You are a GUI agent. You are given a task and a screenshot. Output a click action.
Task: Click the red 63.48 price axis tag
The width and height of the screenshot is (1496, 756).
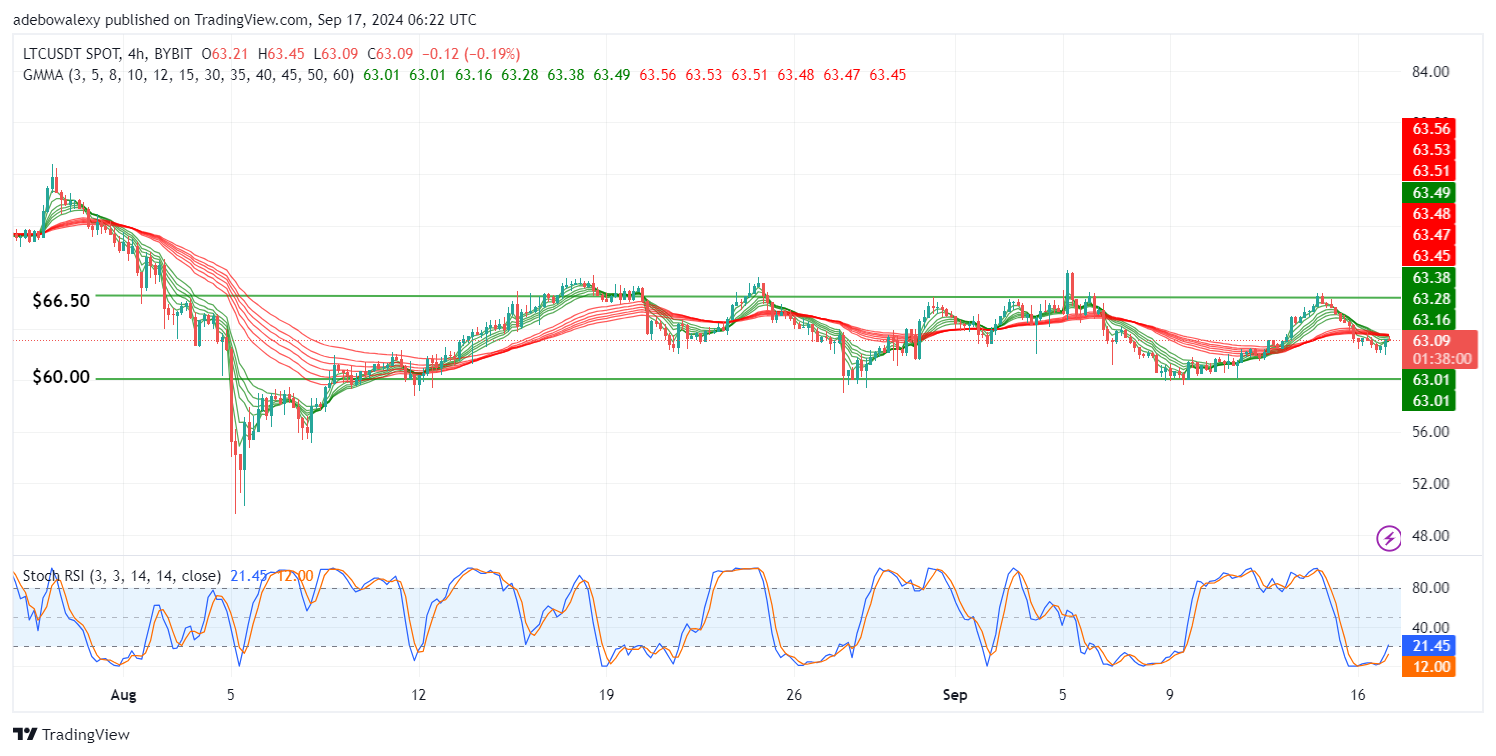click(x=1430, y=214)
